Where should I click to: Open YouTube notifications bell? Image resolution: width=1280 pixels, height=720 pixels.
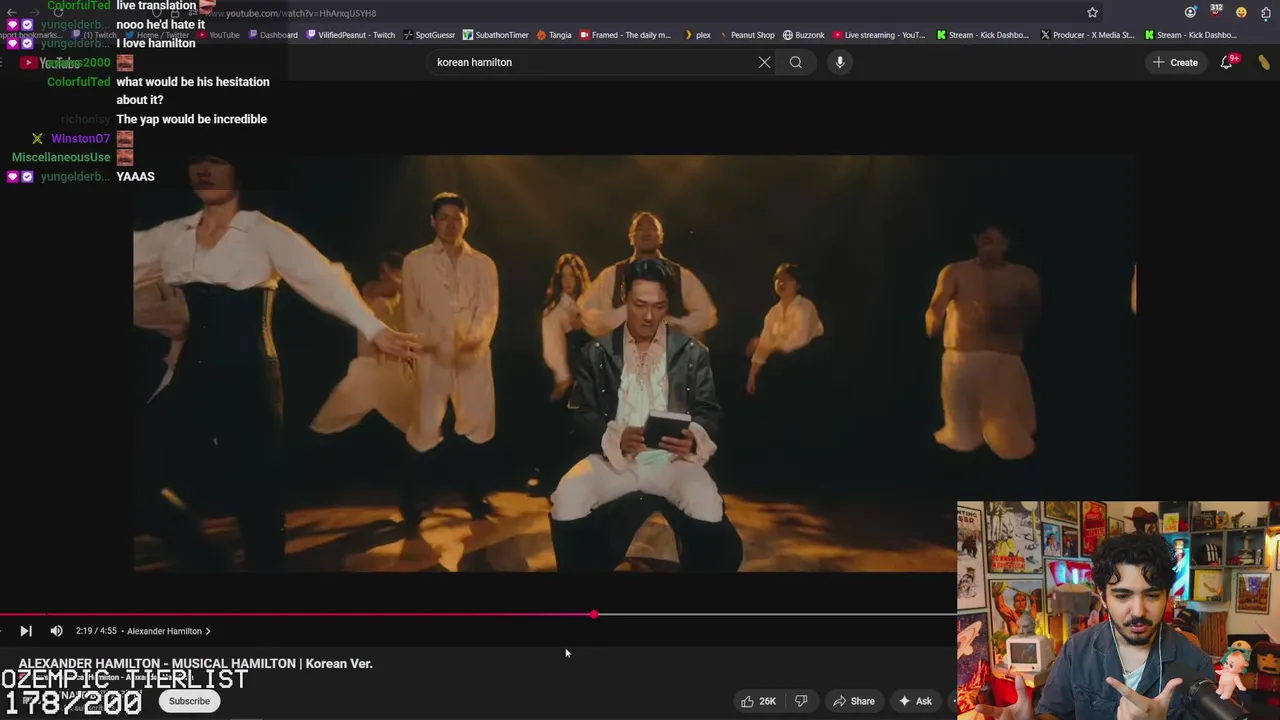click(x=1227, y=62)
